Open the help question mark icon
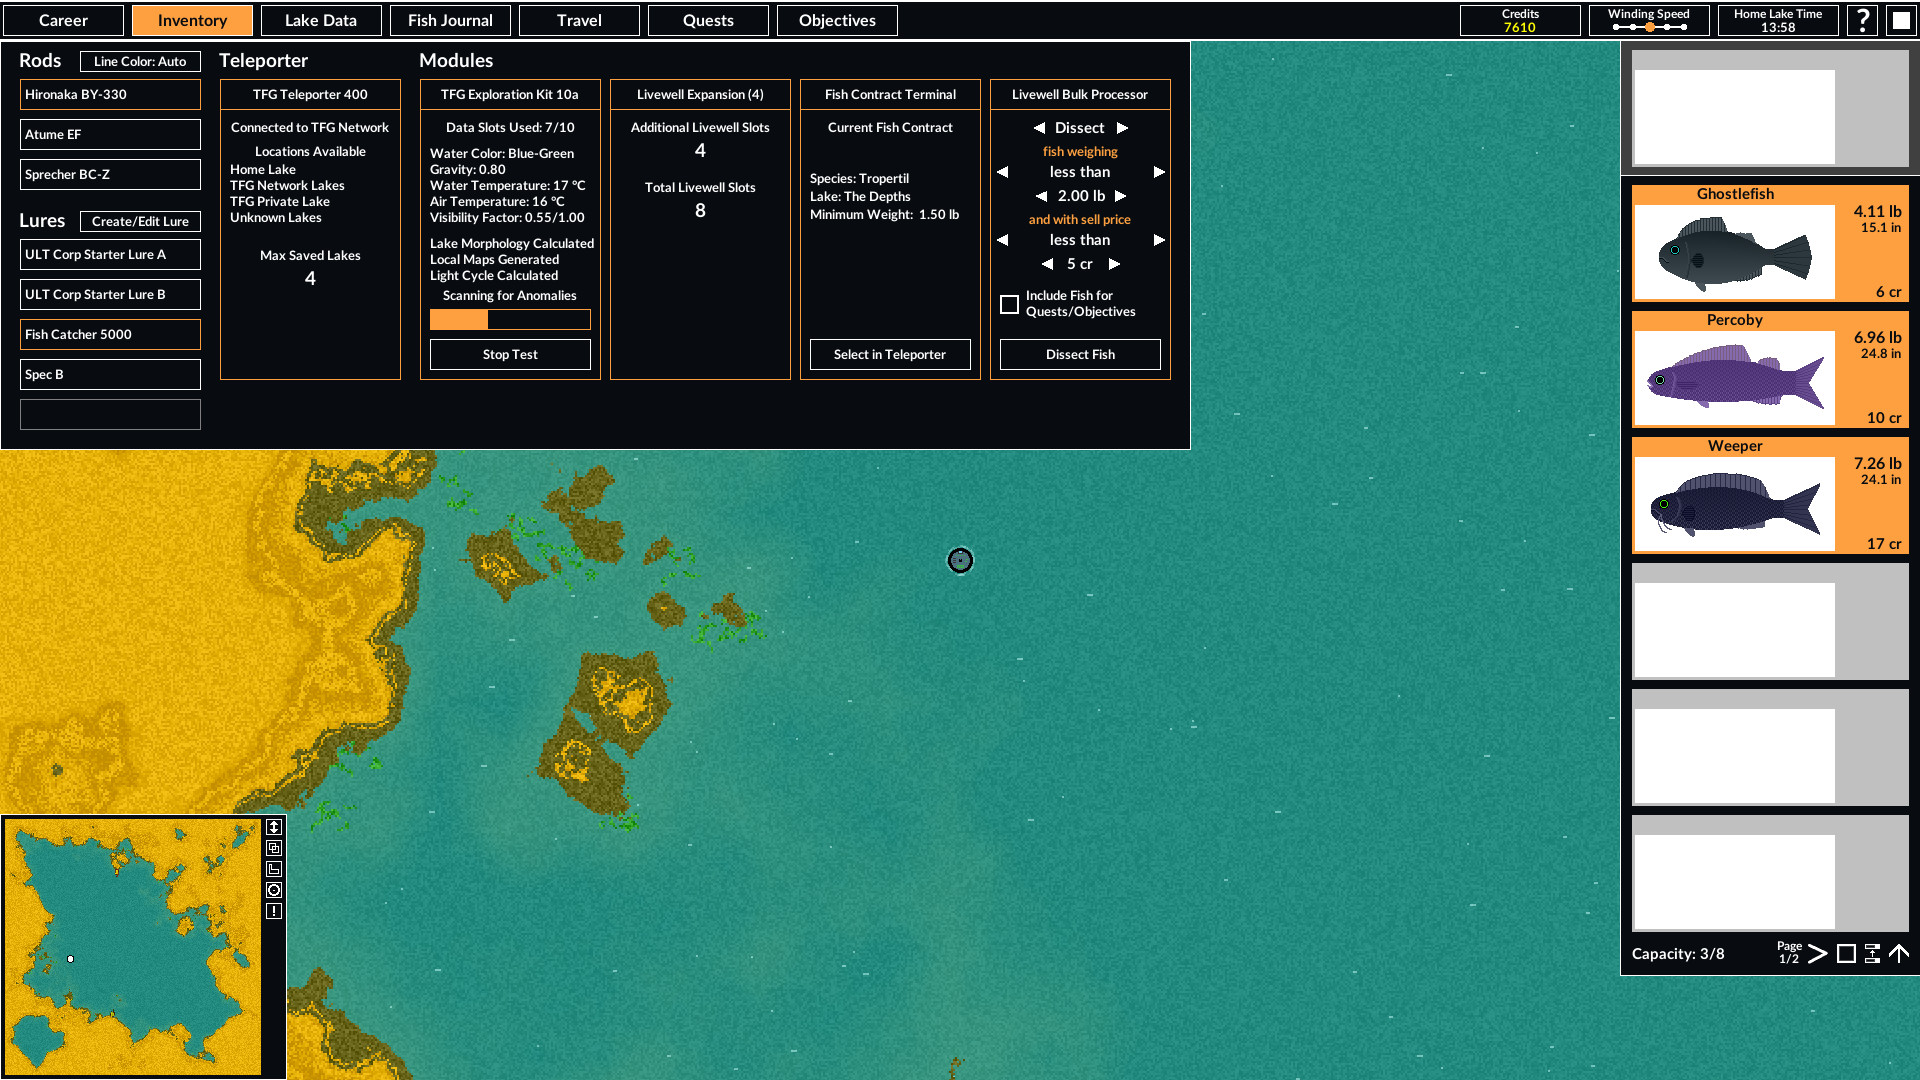Viewport: 1920px width, 1080px height. 1861,20
